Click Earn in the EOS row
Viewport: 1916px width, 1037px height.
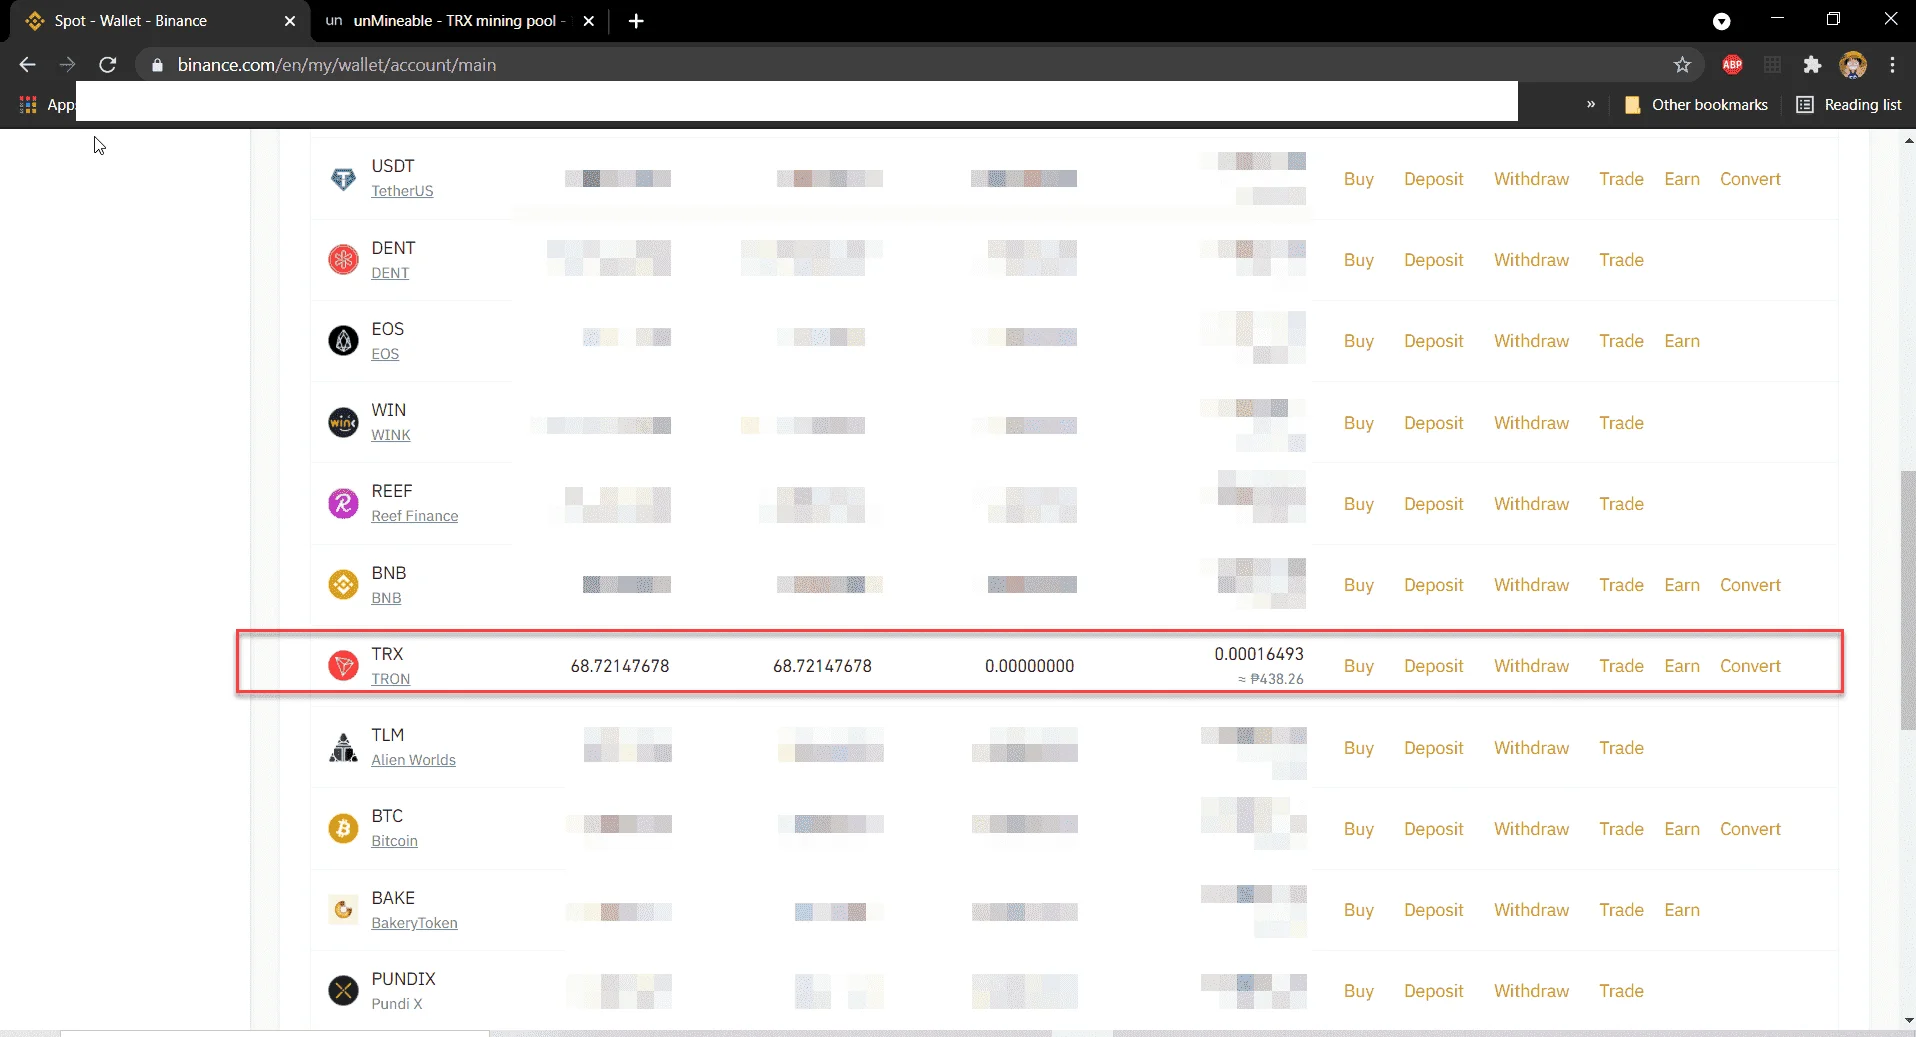coord(1682,341)
